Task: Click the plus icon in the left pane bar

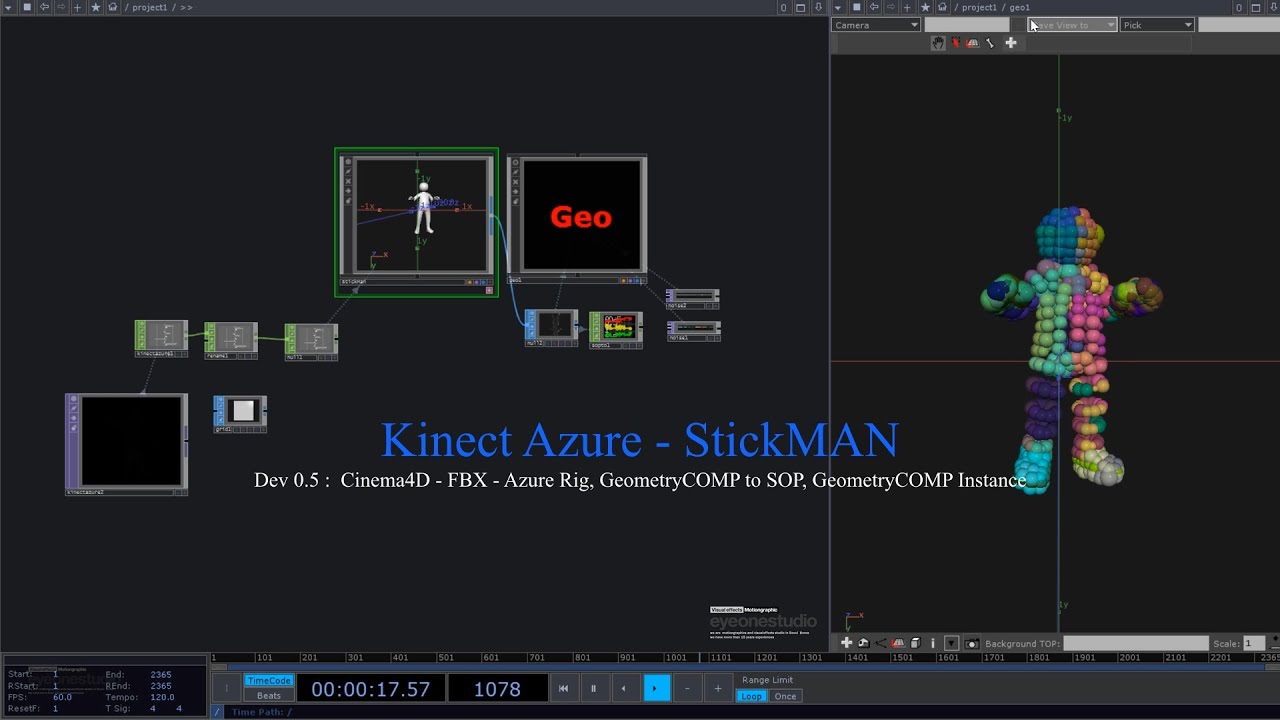Action: [78, 7]
